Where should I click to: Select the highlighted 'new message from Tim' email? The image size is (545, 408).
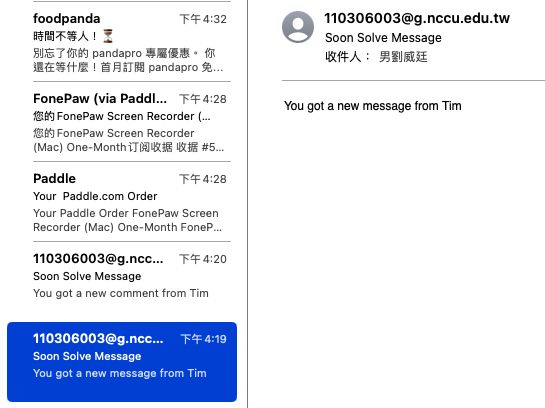122,362
